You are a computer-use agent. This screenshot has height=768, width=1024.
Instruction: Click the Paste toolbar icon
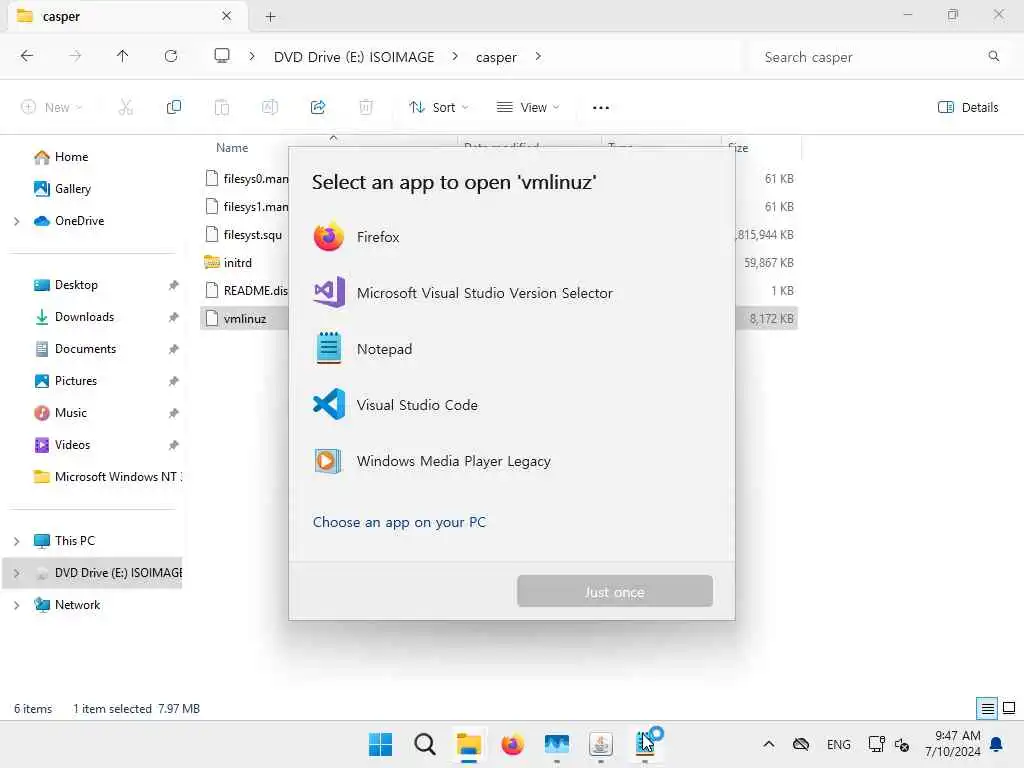222,107
